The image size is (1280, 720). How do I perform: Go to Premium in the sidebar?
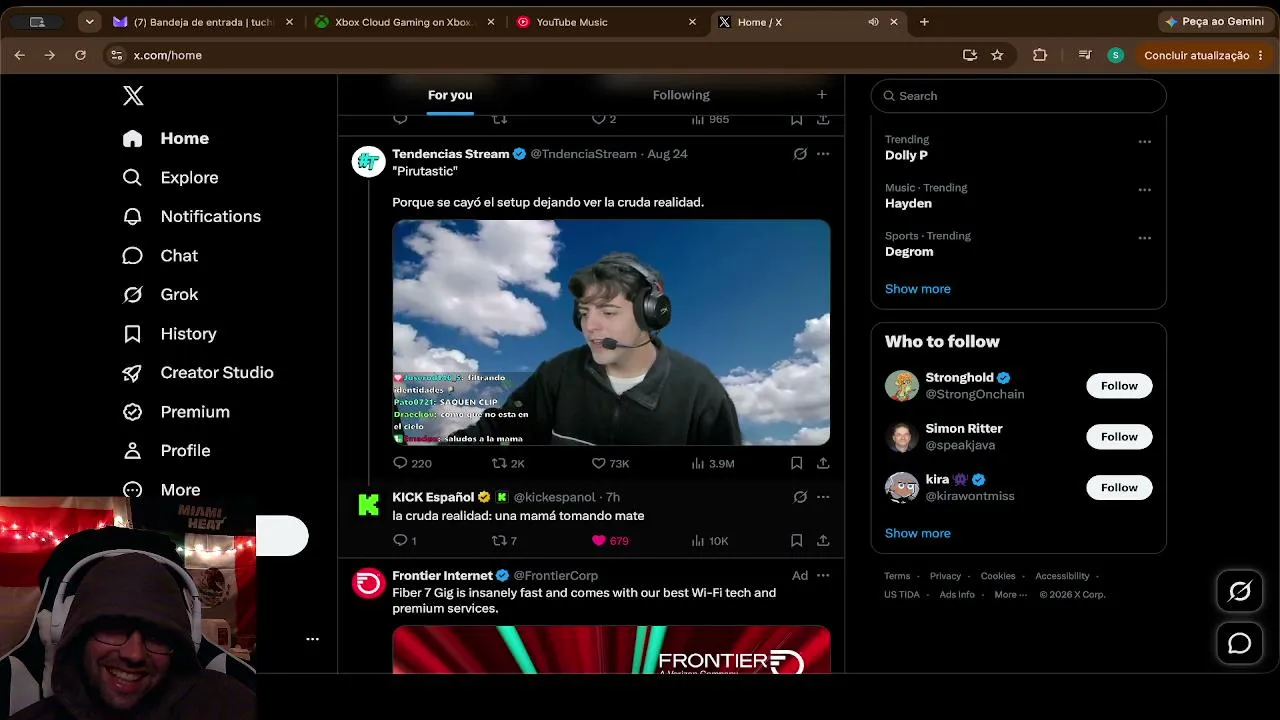pos(176,412)
